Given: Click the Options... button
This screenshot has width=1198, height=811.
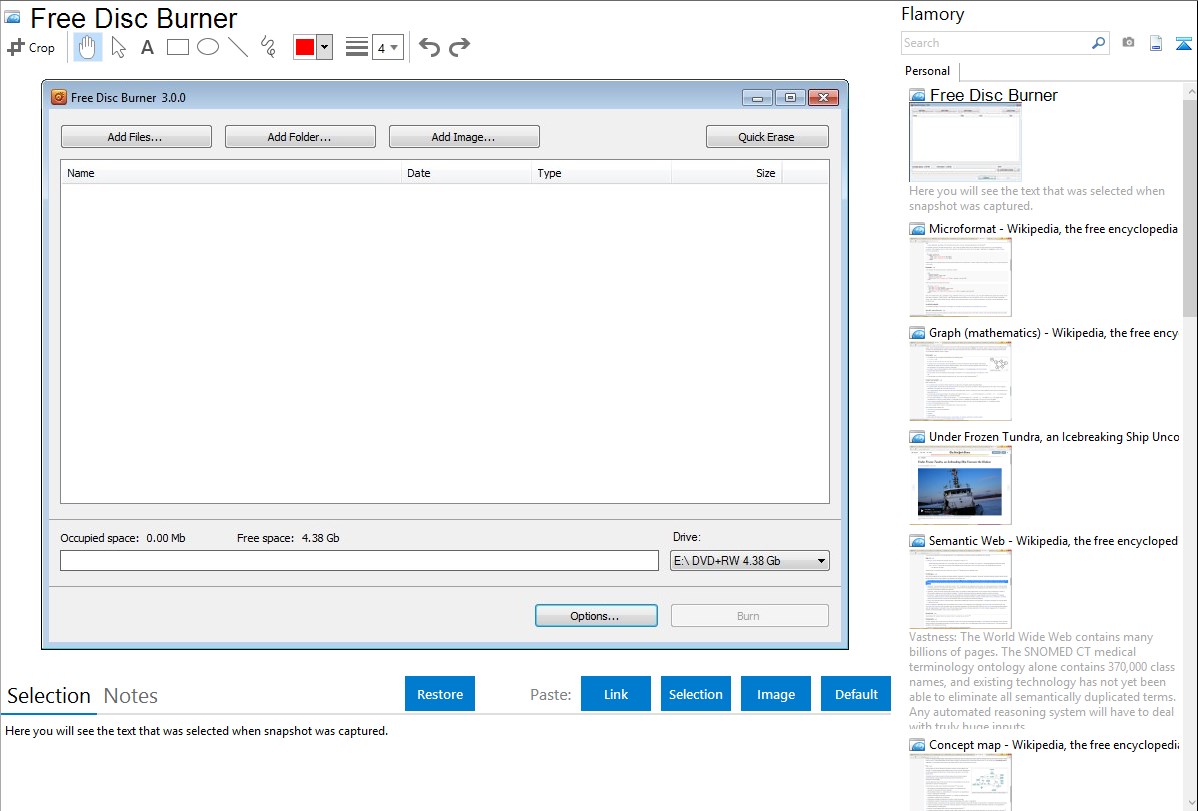Looking at the screenshot, I should click(596, 615).
